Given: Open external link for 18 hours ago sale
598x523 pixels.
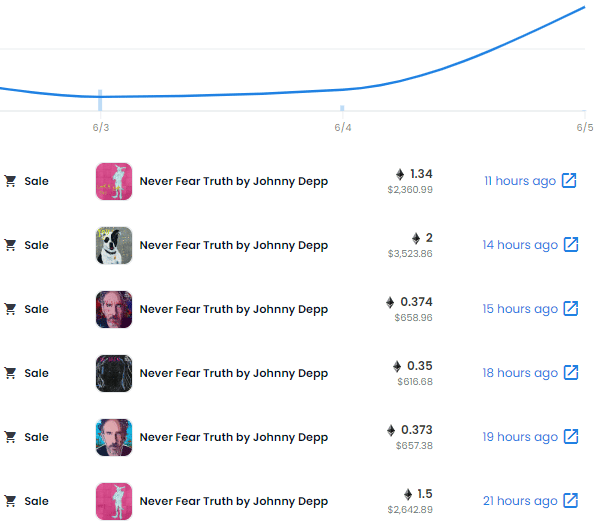Looking at the screenshot, I should click(571, 373).
